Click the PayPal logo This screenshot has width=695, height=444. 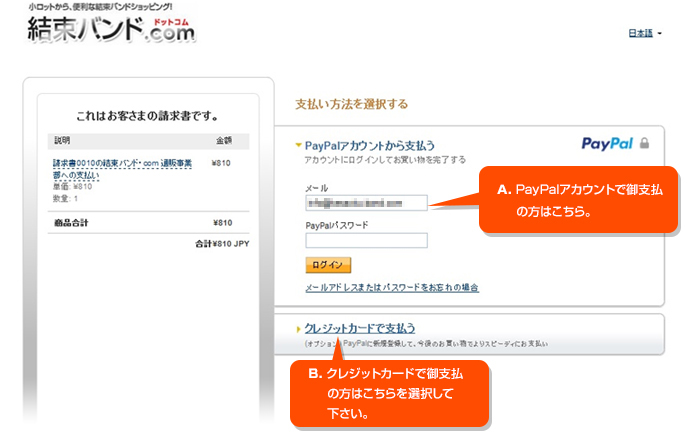[x=607, y=144]
